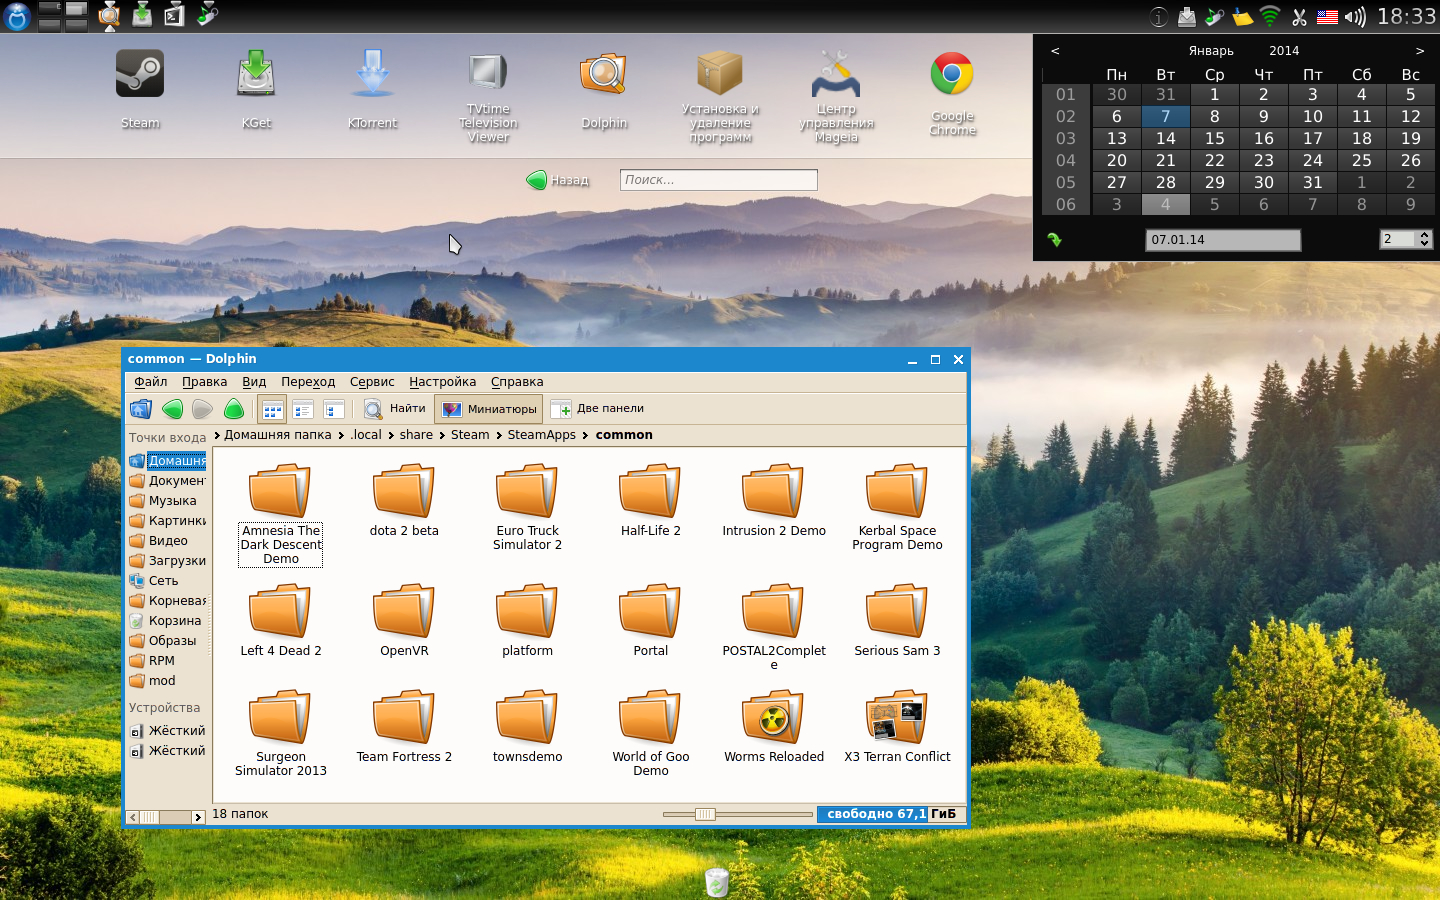Select RPM in places sidebar
Viewport: 1440px width, 900px height.
point(166,661)
